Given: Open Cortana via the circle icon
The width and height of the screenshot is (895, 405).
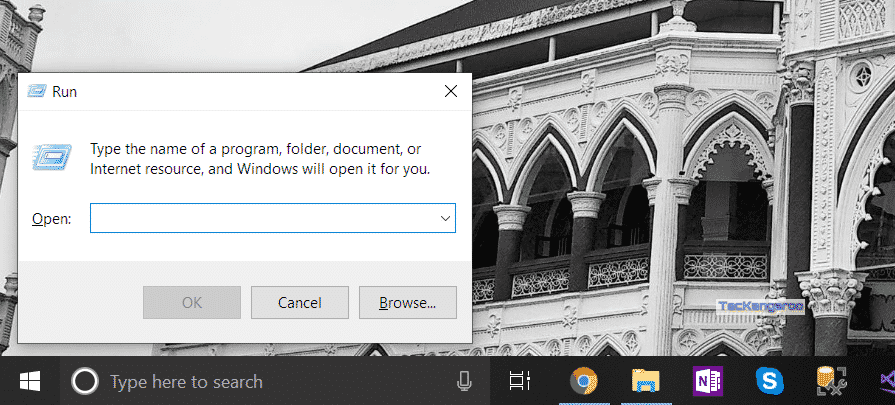Looking at the screenshot, I should point(85,381).
